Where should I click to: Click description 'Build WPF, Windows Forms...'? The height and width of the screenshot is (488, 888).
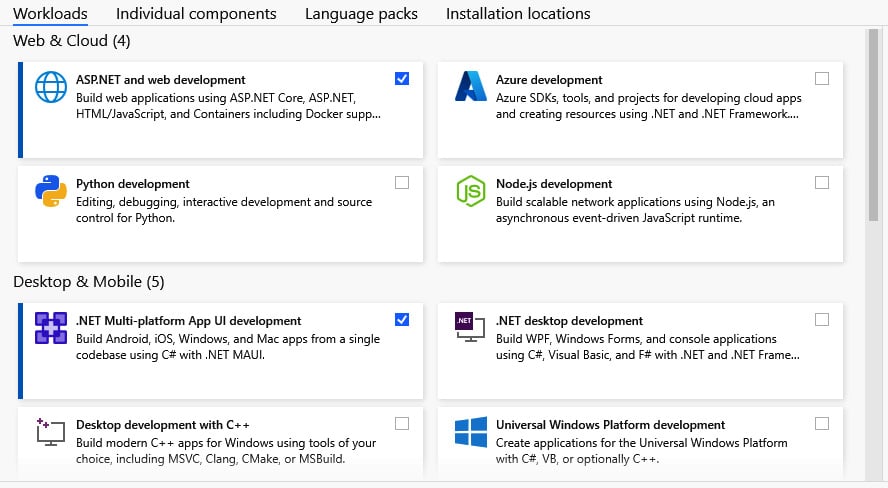pos(648,347)
